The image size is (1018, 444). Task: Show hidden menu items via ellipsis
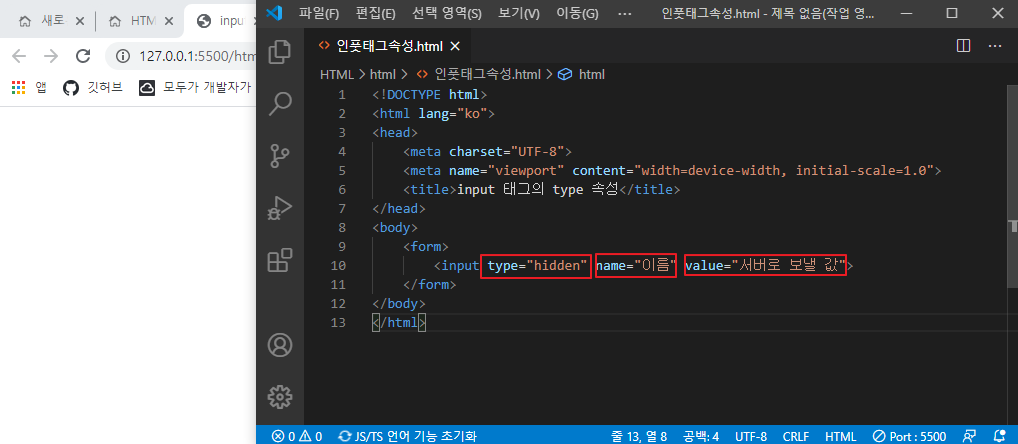click(625, 13)
